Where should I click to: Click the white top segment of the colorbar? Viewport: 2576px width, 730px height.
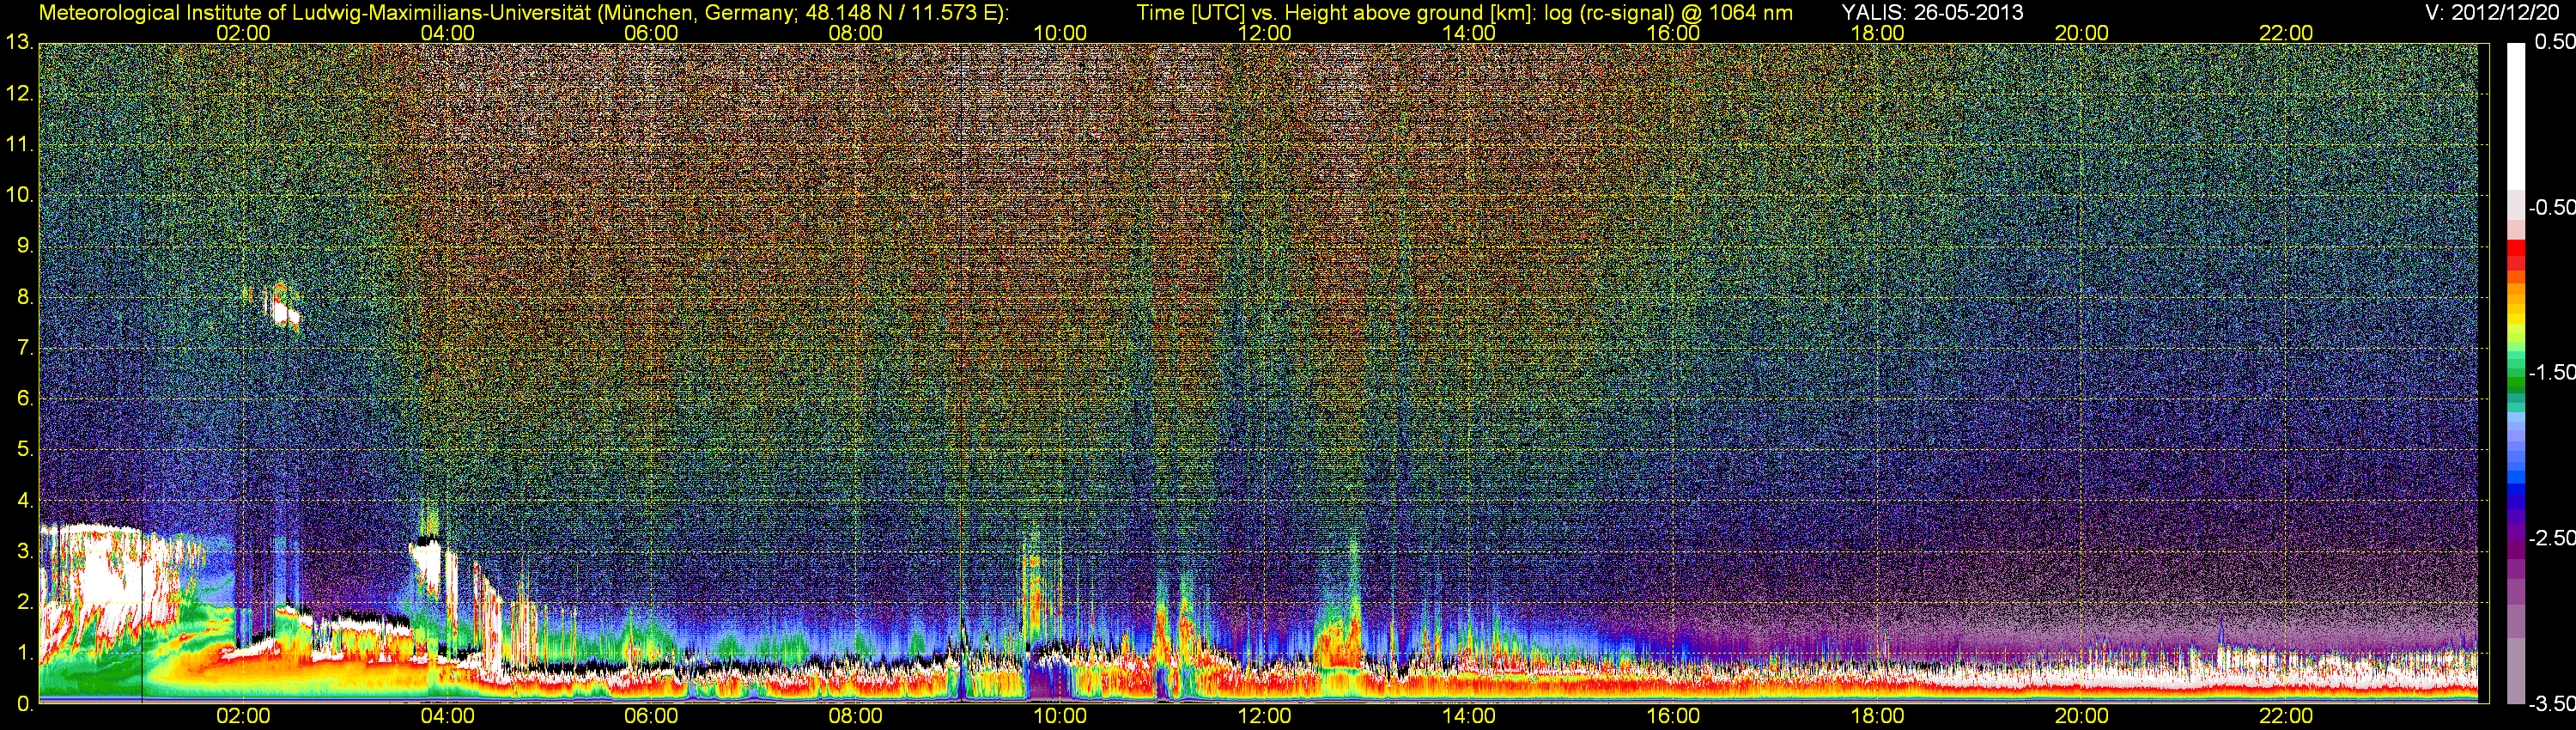point(2516,115)
